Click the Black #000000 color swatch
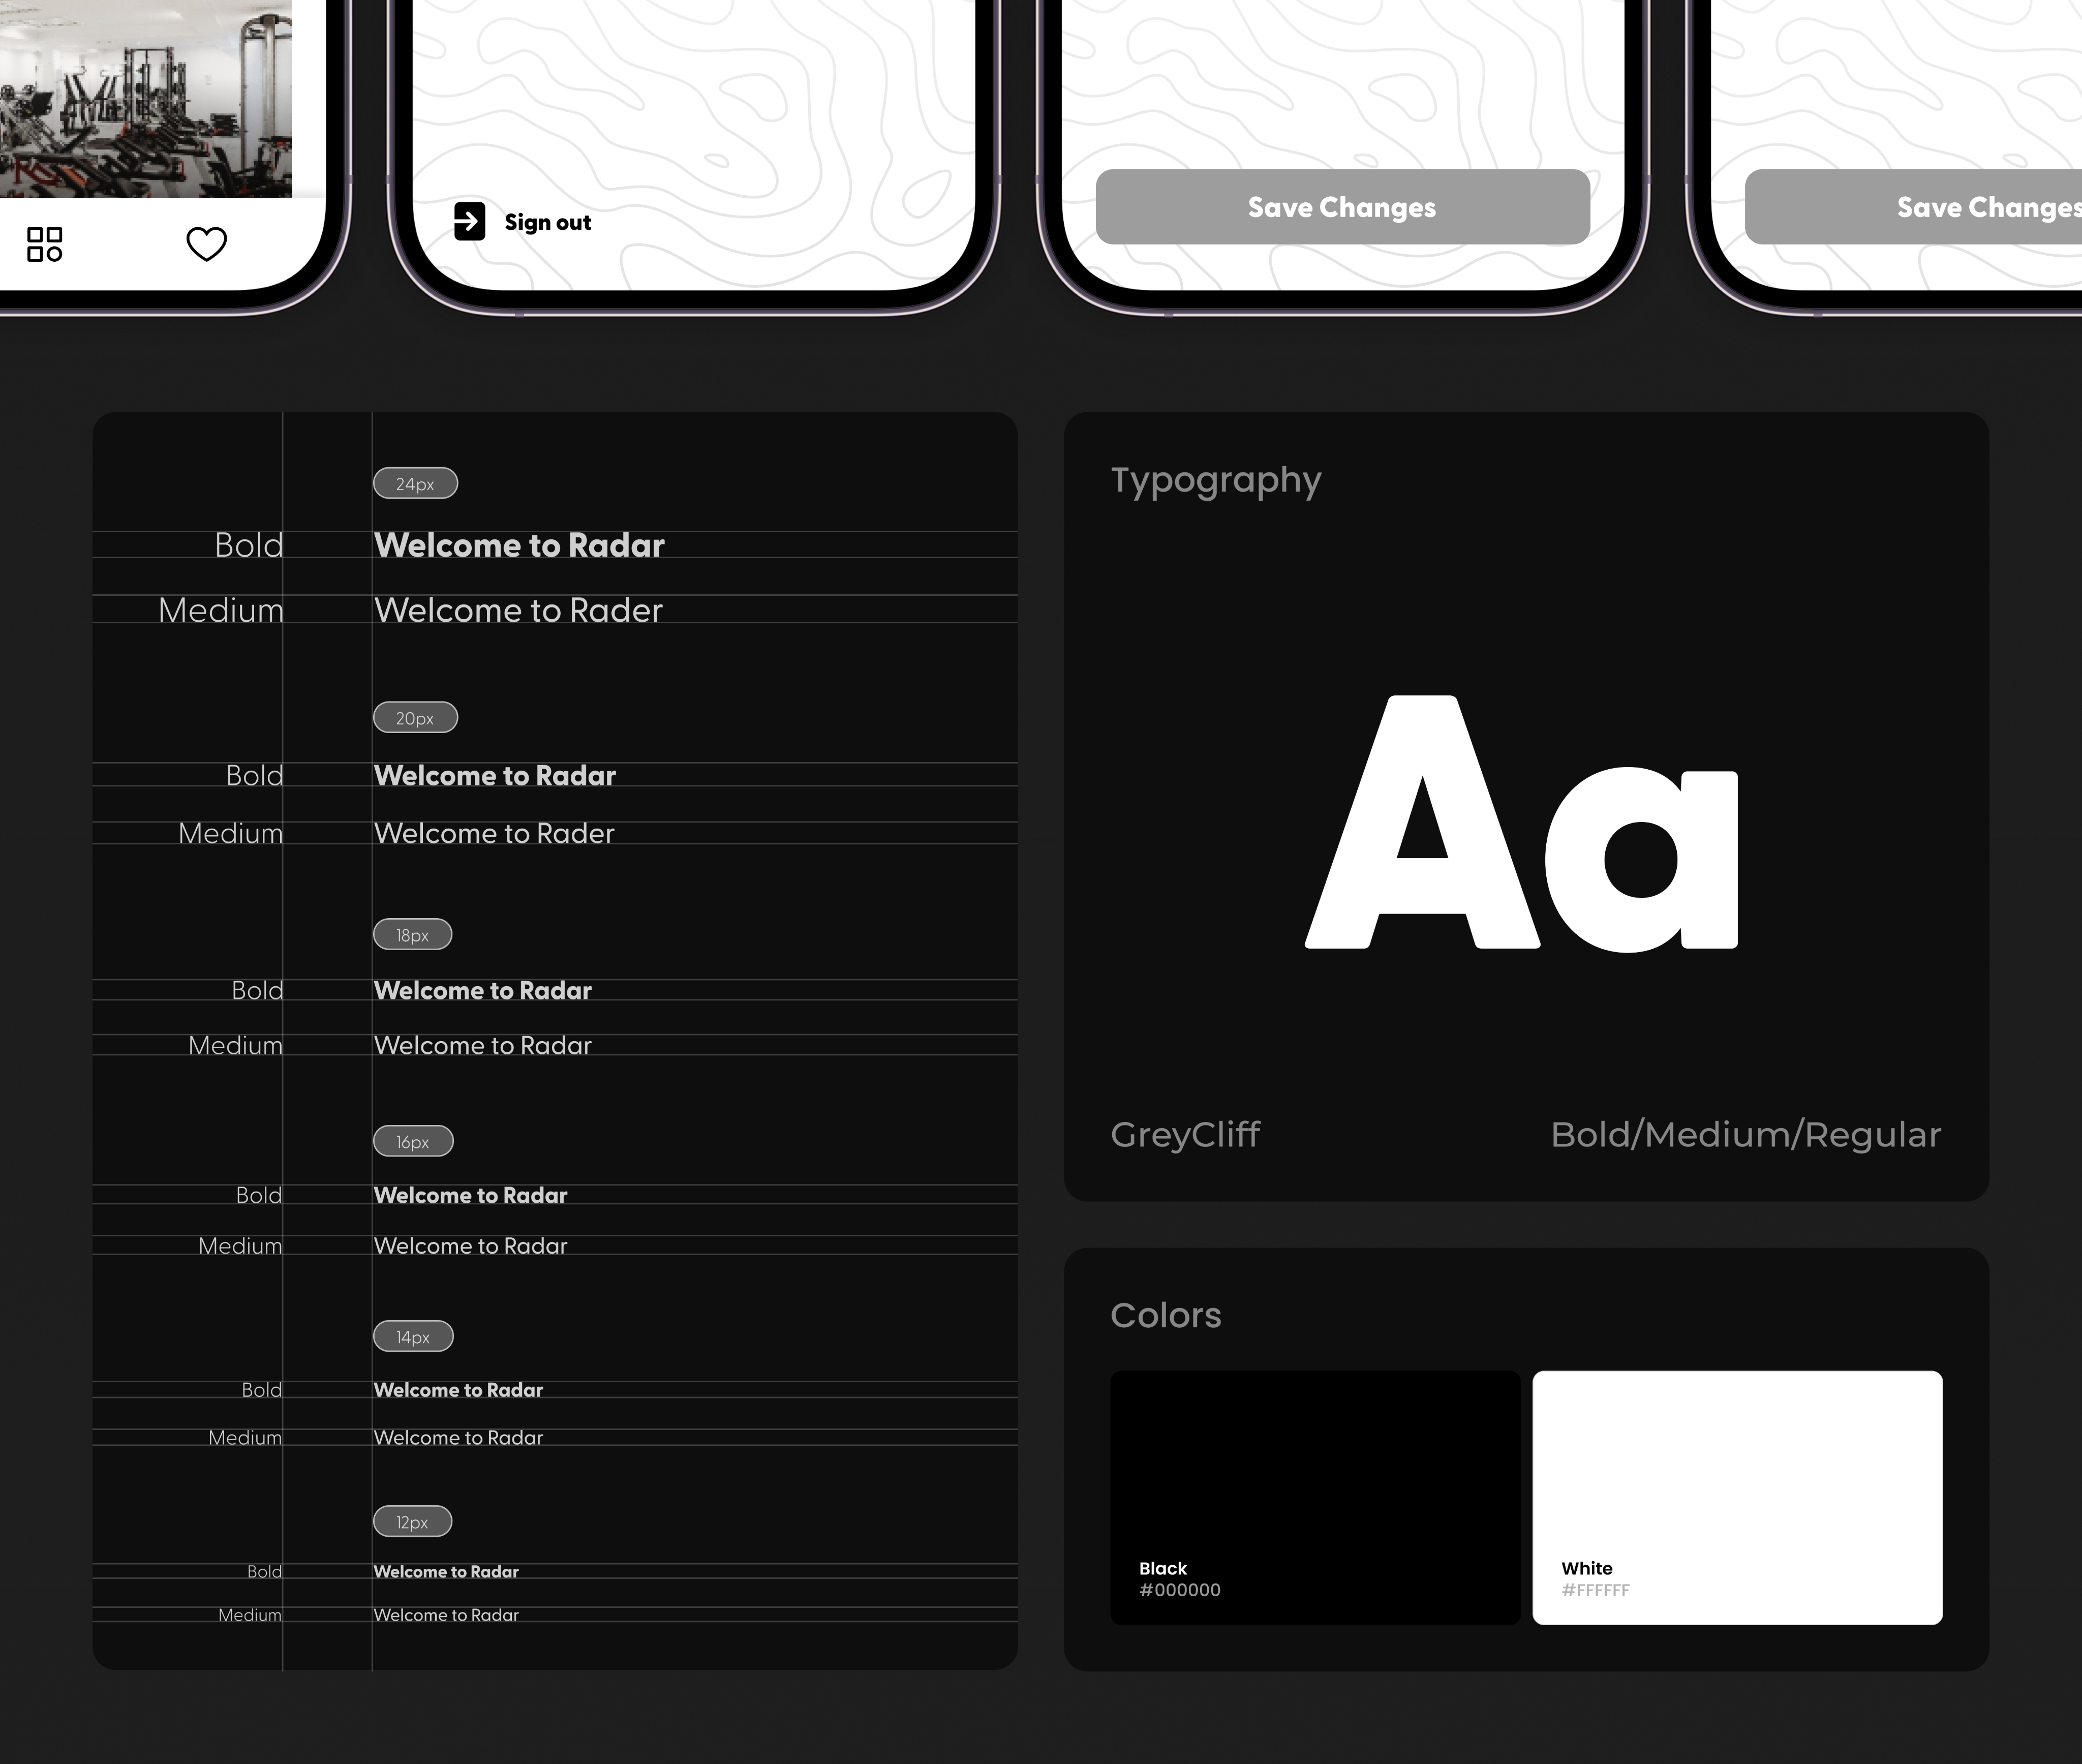 point(1314,1497)
